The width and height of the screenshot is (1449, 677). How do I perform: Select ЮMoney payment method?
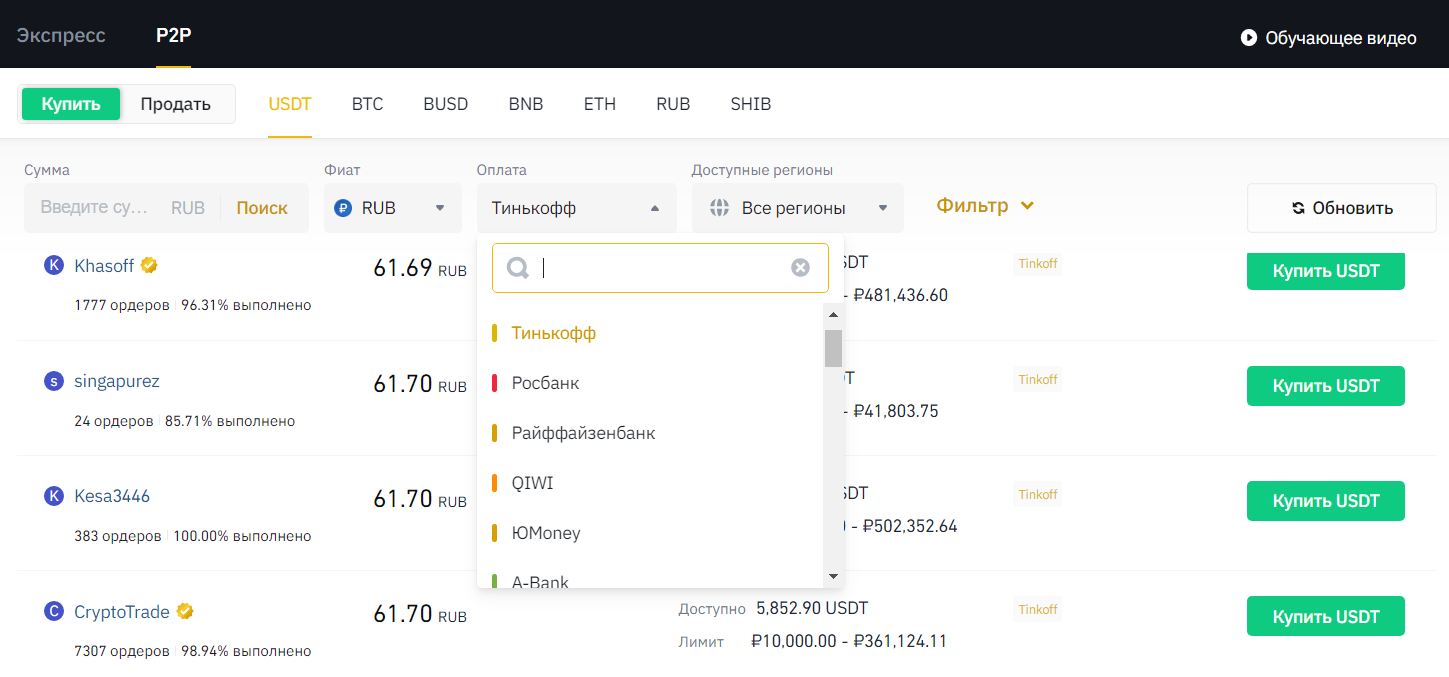651,533
